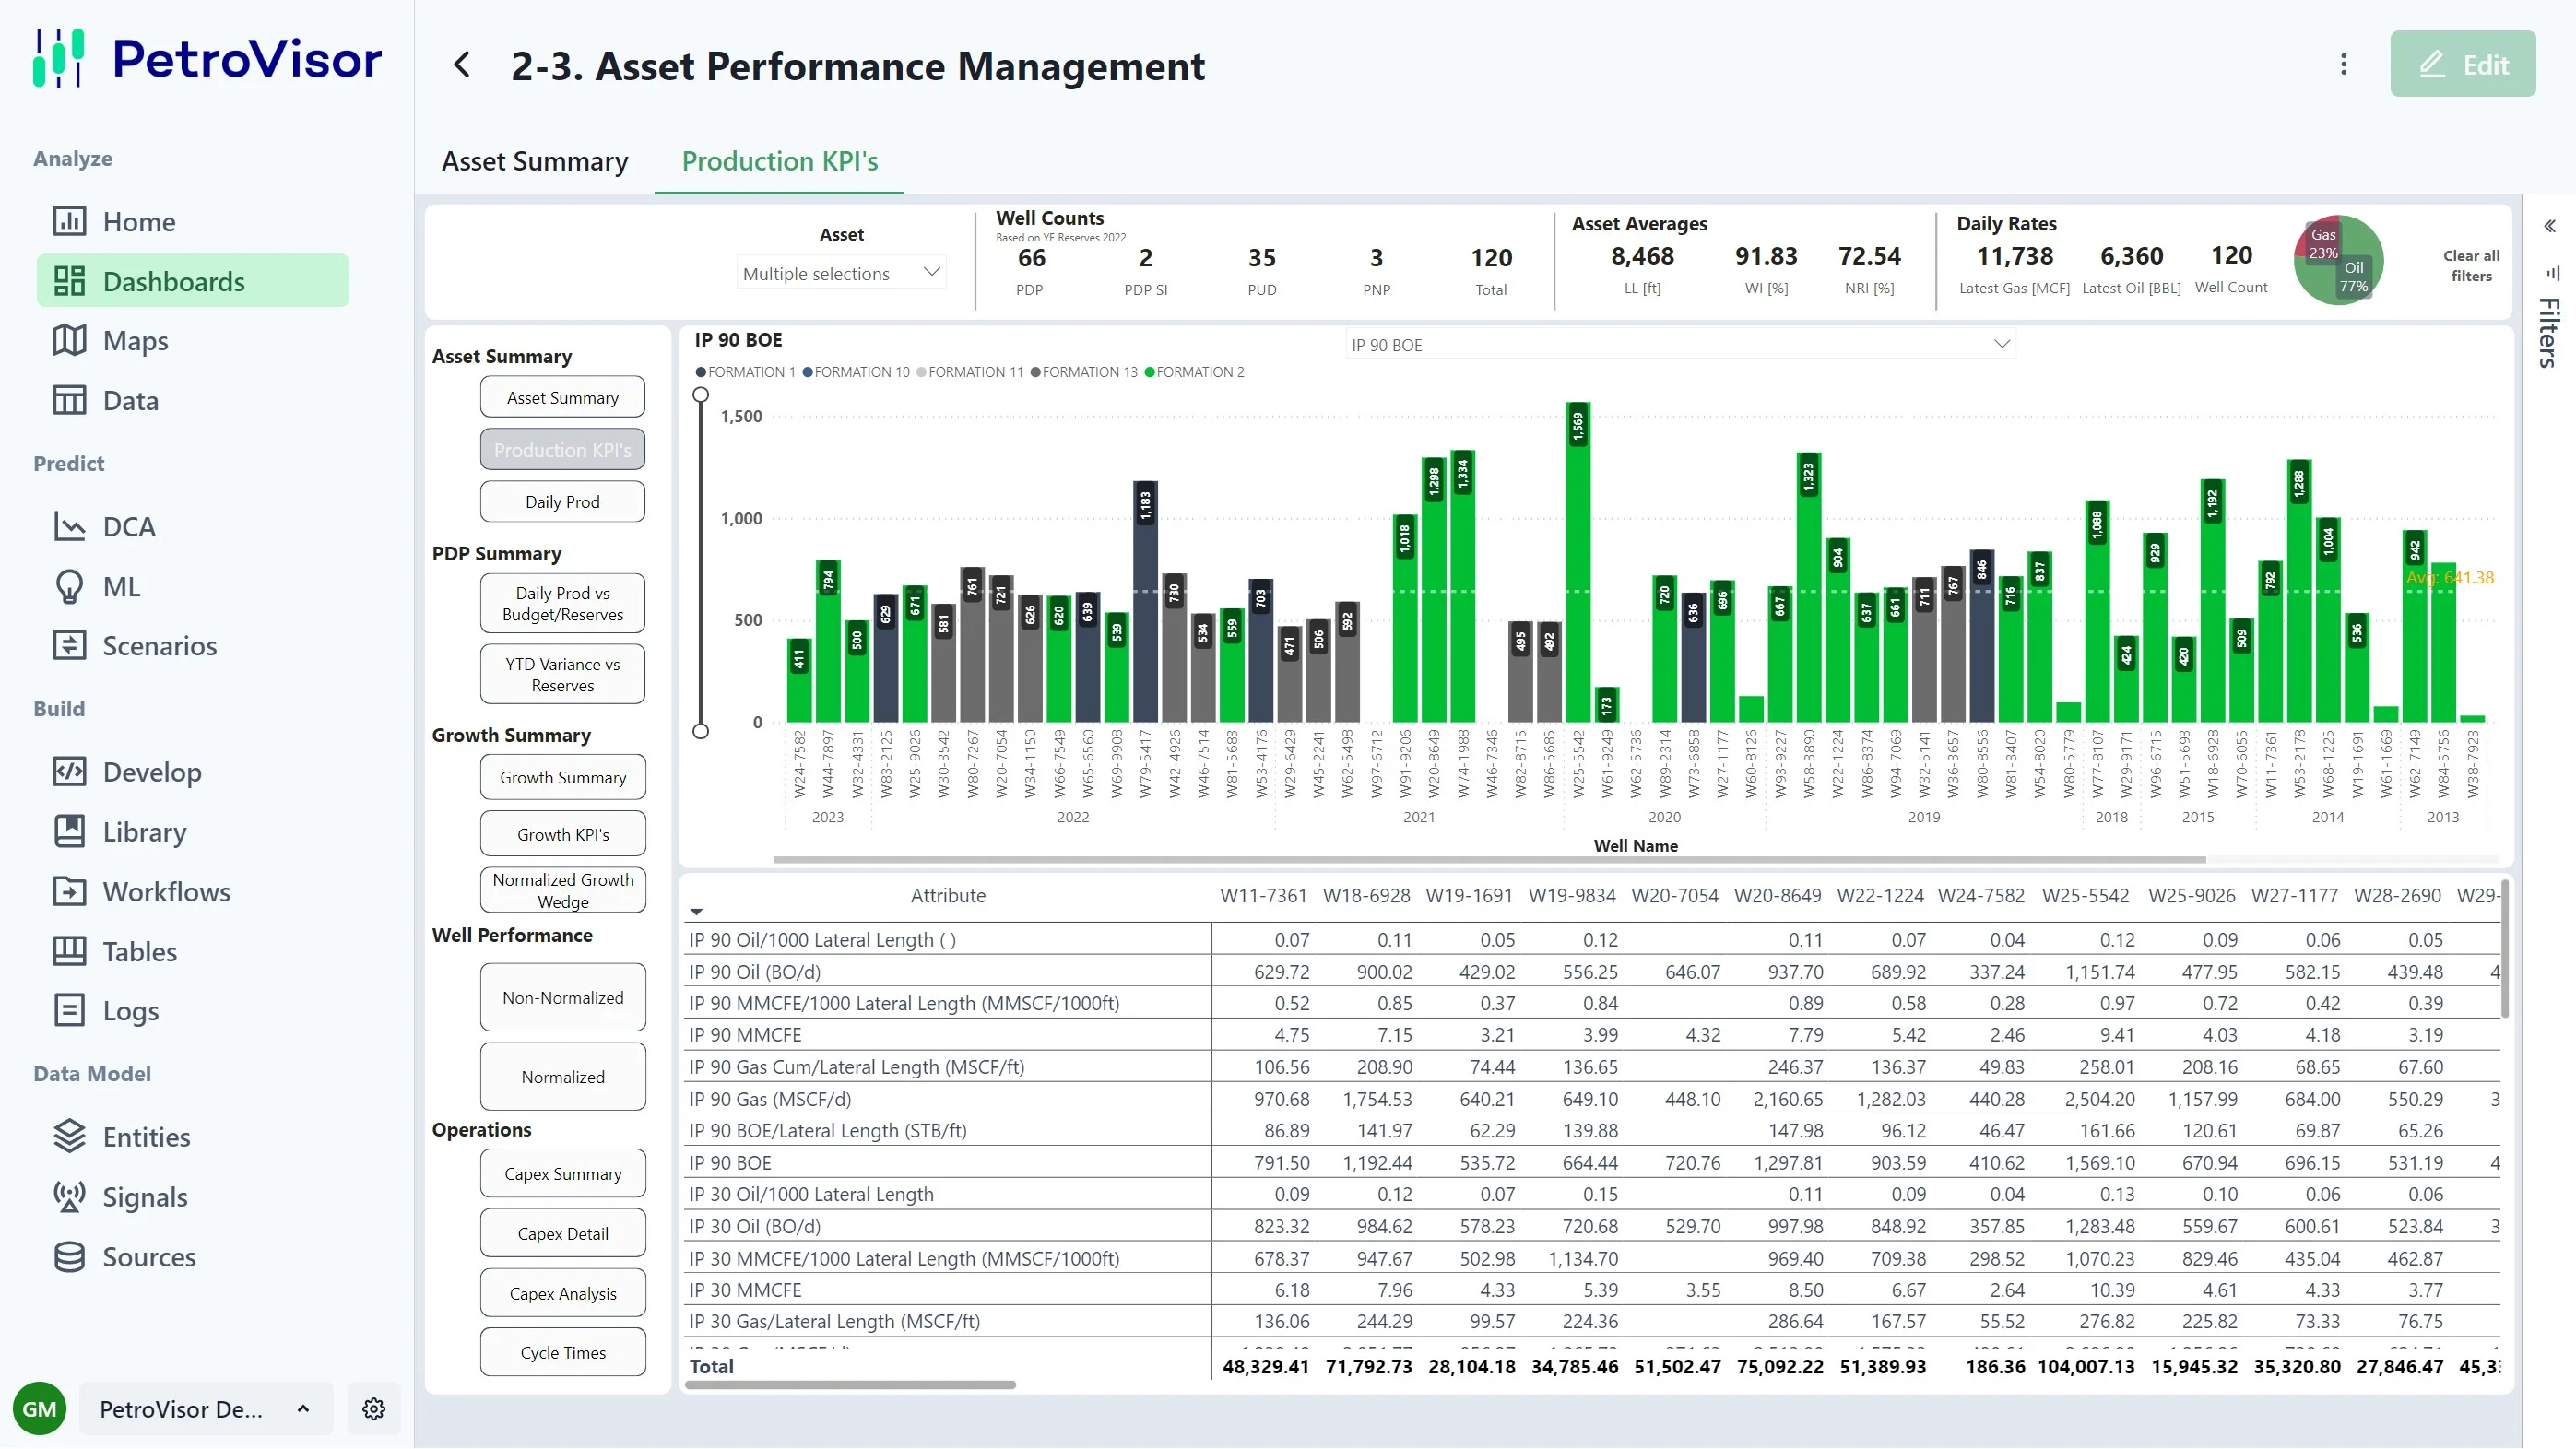Open the Asset multiple selections dropdown
Viewport: 2576px width, 1449px height.
pos(841,273)
